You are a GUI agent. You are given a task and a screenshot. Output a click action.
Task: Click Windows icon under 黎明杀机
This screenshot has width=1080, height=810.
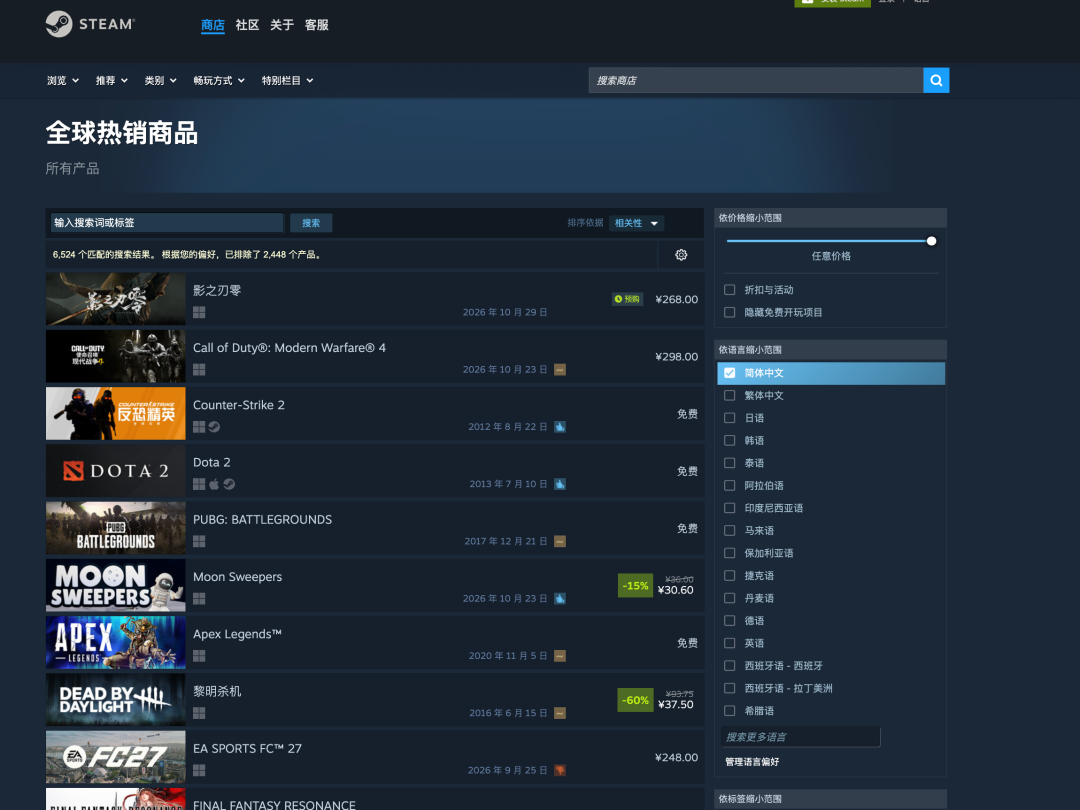[x=199, y=712]
